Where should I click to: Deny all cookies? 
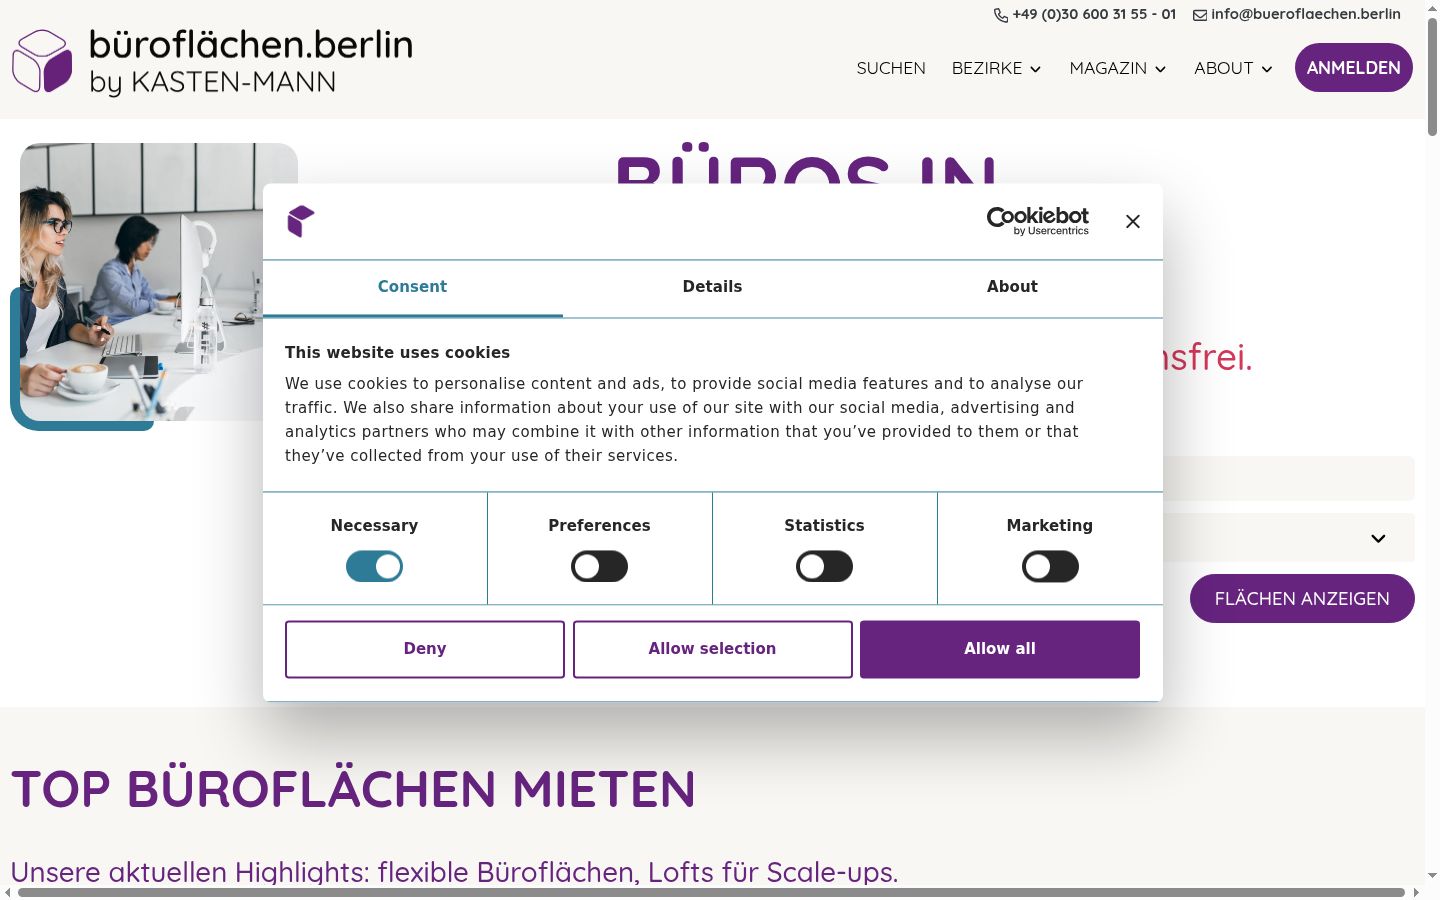click(425, 649)
